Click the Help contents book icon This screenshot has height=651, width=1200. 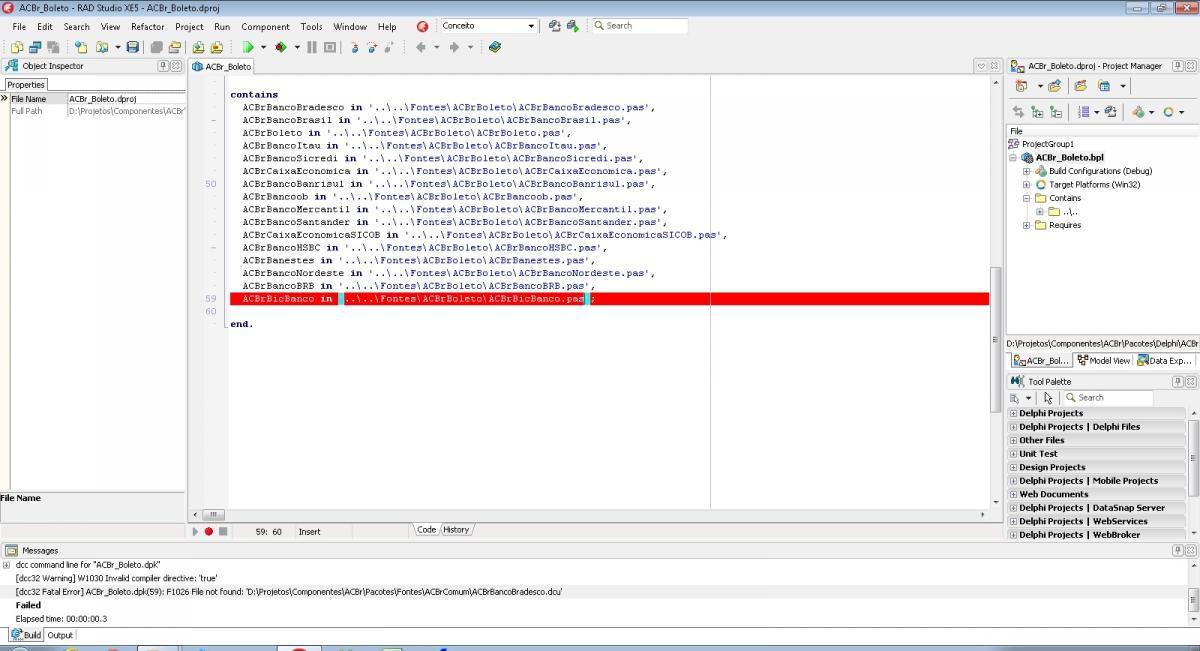494,46
